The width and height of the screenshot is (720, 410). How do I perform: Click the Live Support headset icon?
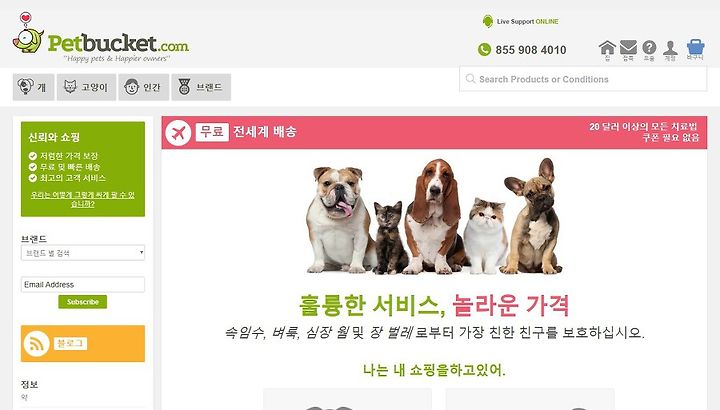pos(488,21)
